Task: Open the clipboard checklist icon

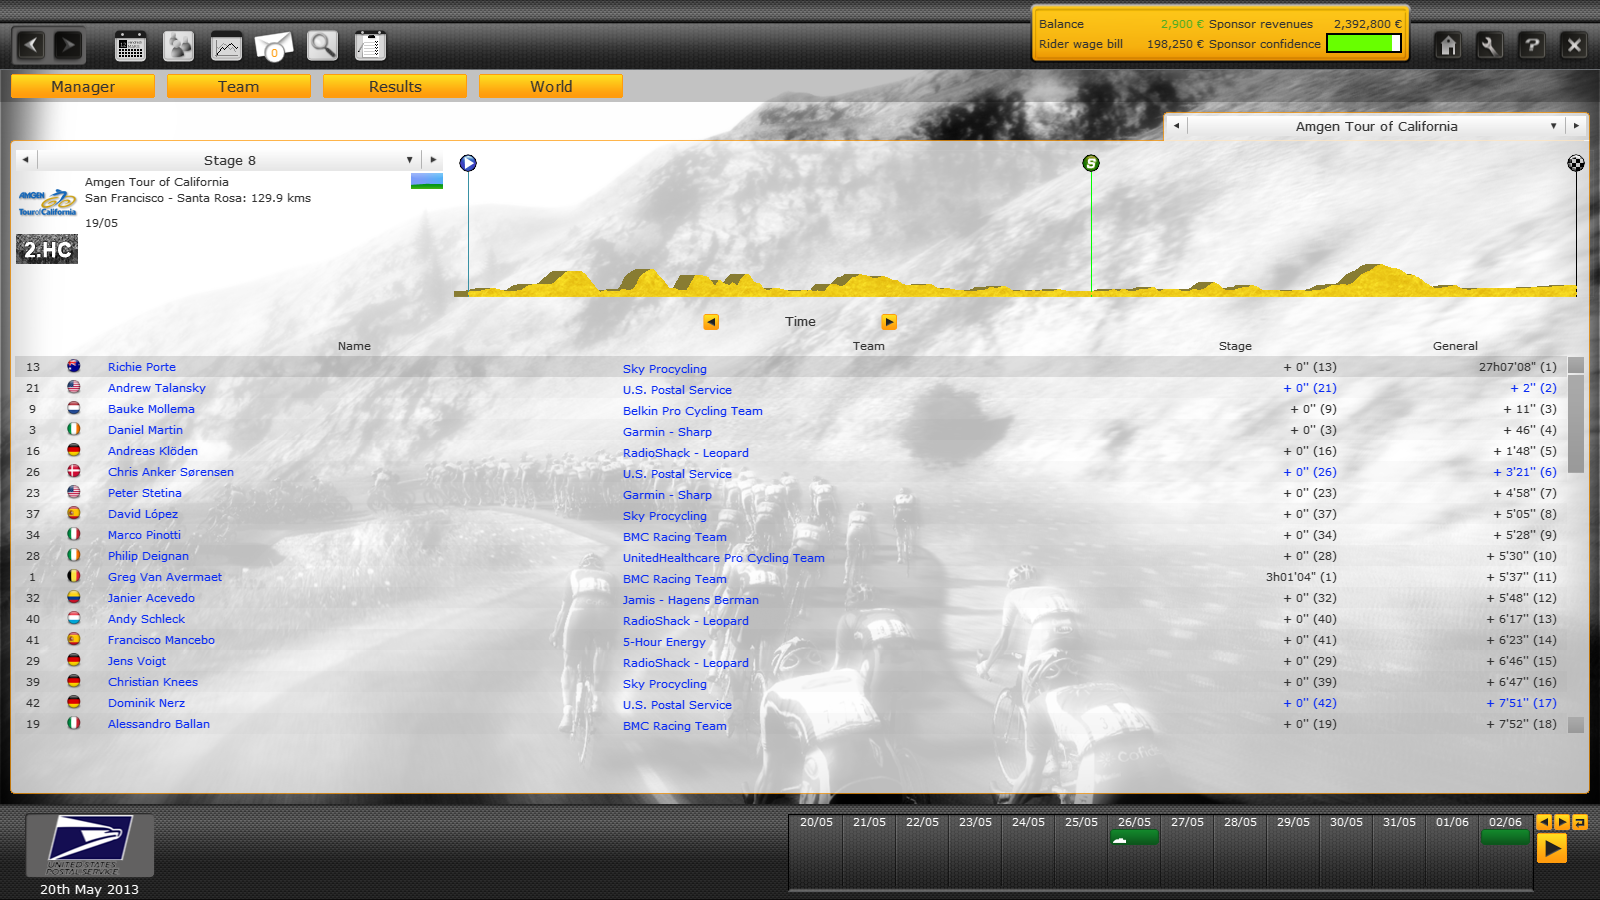Action: 370,46
